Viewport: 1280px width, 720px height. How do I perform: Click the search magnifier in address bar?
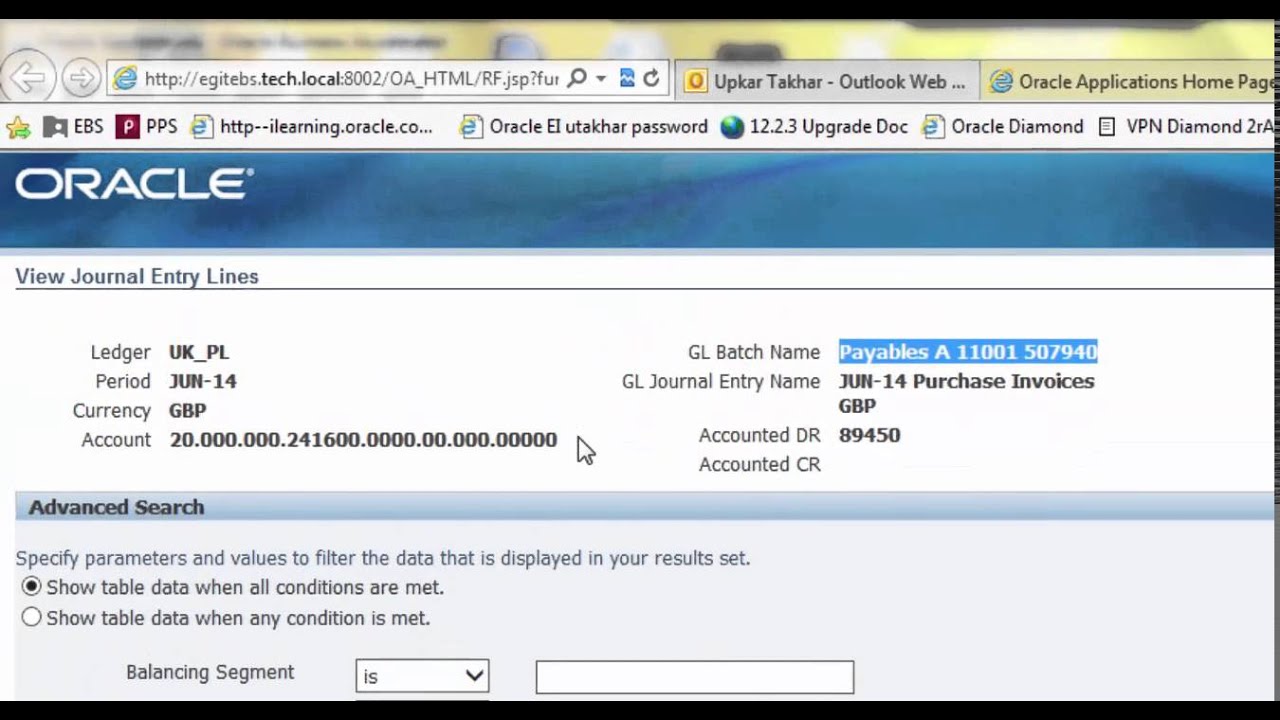pos(577,78)
